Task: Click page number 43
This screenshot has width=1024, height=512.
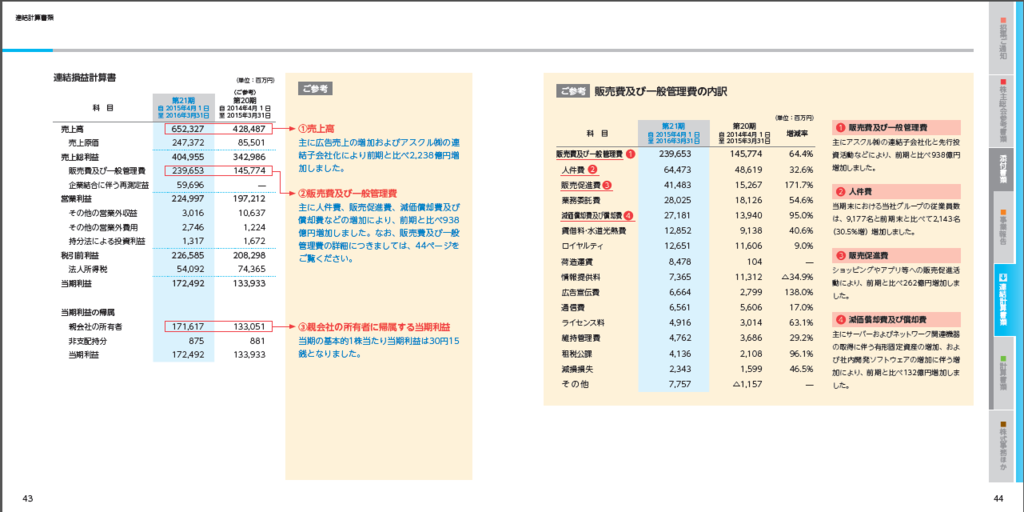Action: 27,499
